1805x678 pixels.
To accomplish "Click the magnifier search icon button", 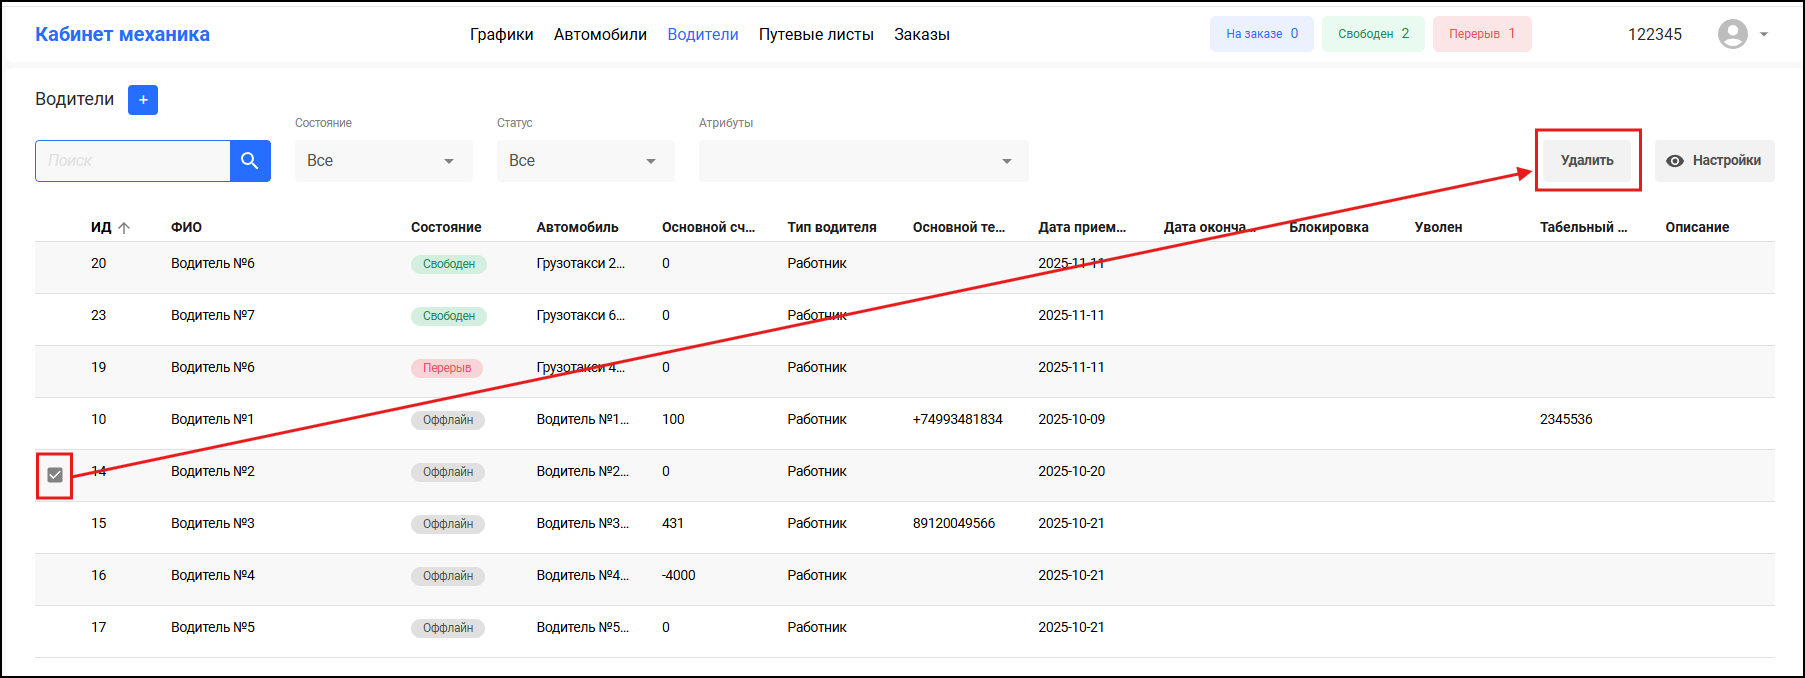I will coord(250,161).
